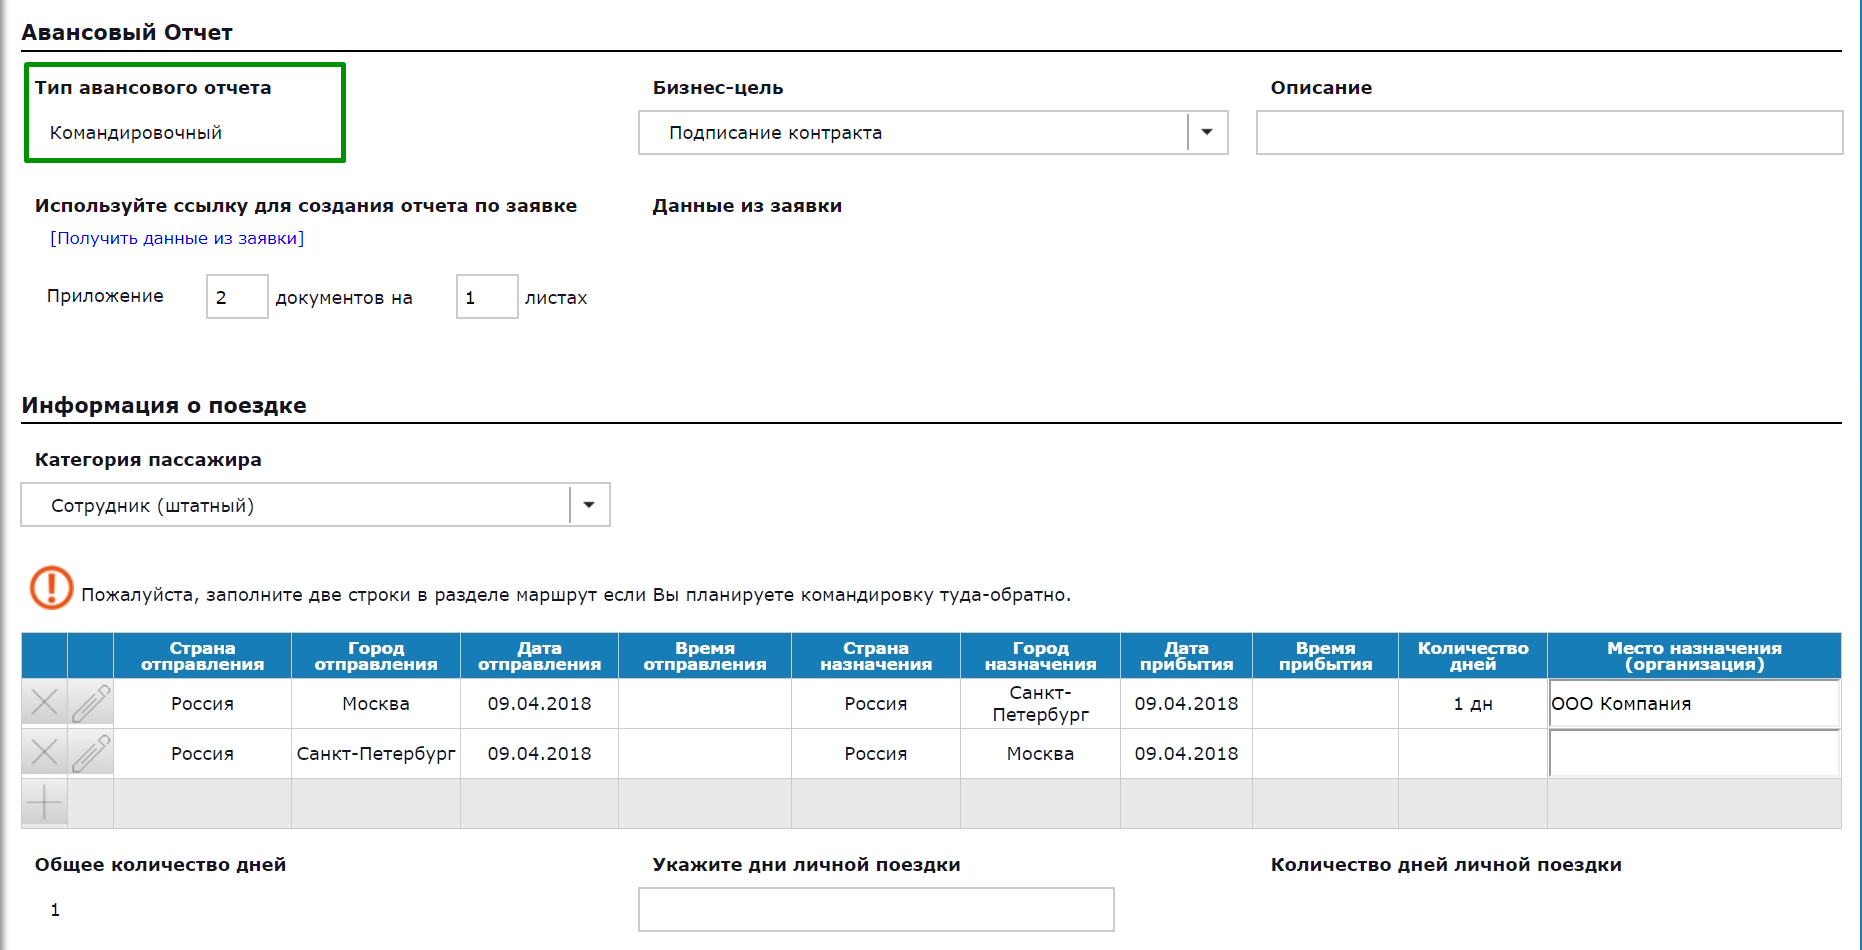Delete the Санкт-Петербург to Москва route row
Image resolution: width=1862 pixels, height=950 pixels.
[44, 753]
